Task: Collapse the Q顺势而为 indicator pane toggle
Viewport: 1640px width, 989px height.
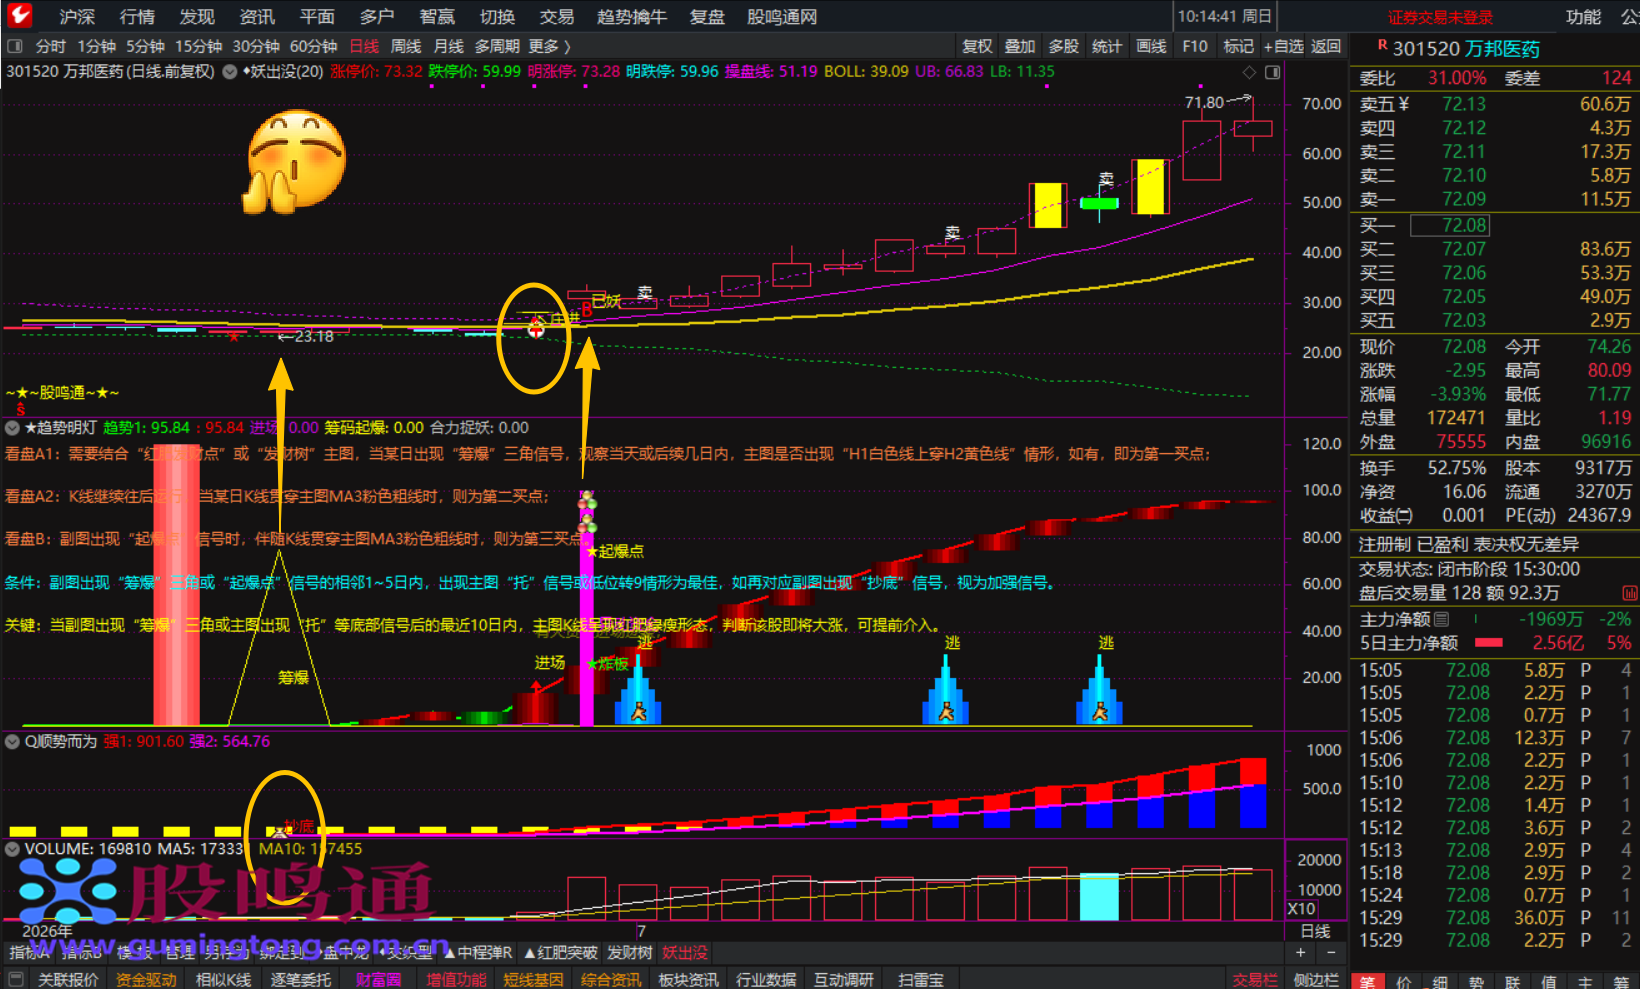Action: tap(13, 742)
